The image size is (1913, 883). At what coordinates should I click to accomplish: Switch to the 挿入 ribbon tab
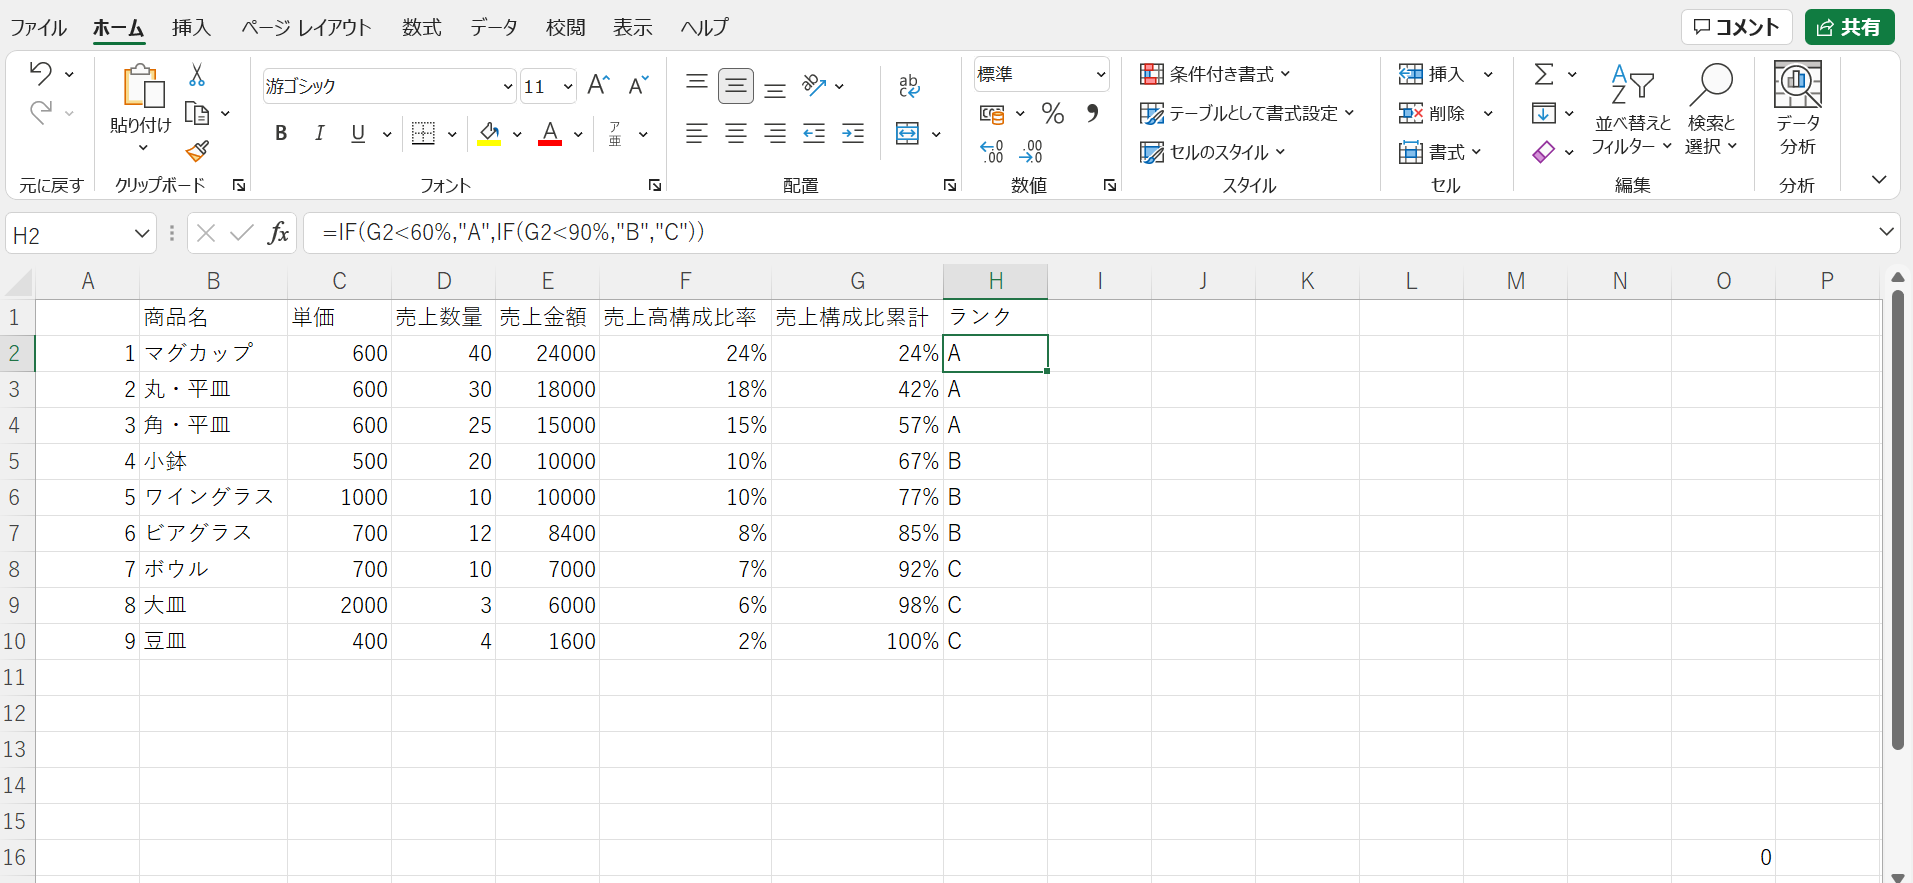click(191, 28)
